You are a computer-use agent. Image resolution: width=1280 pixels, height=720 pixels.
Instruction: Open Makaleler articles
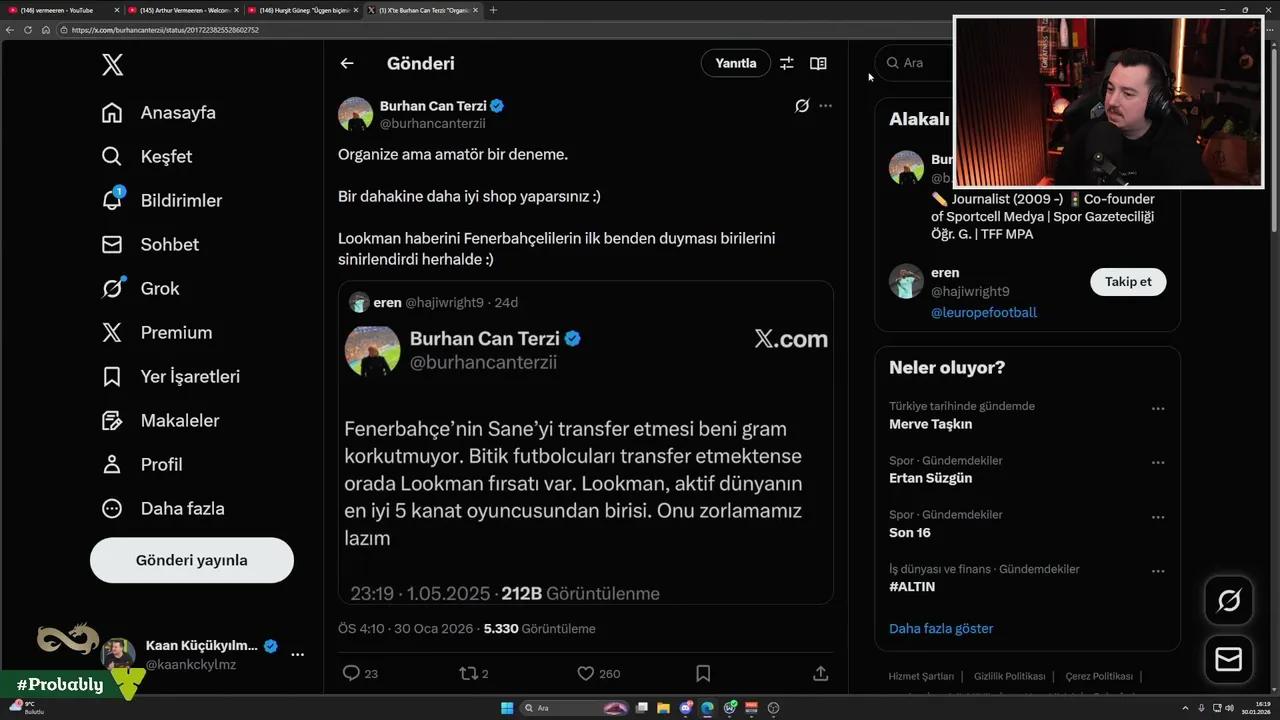(x=160, y=421)
